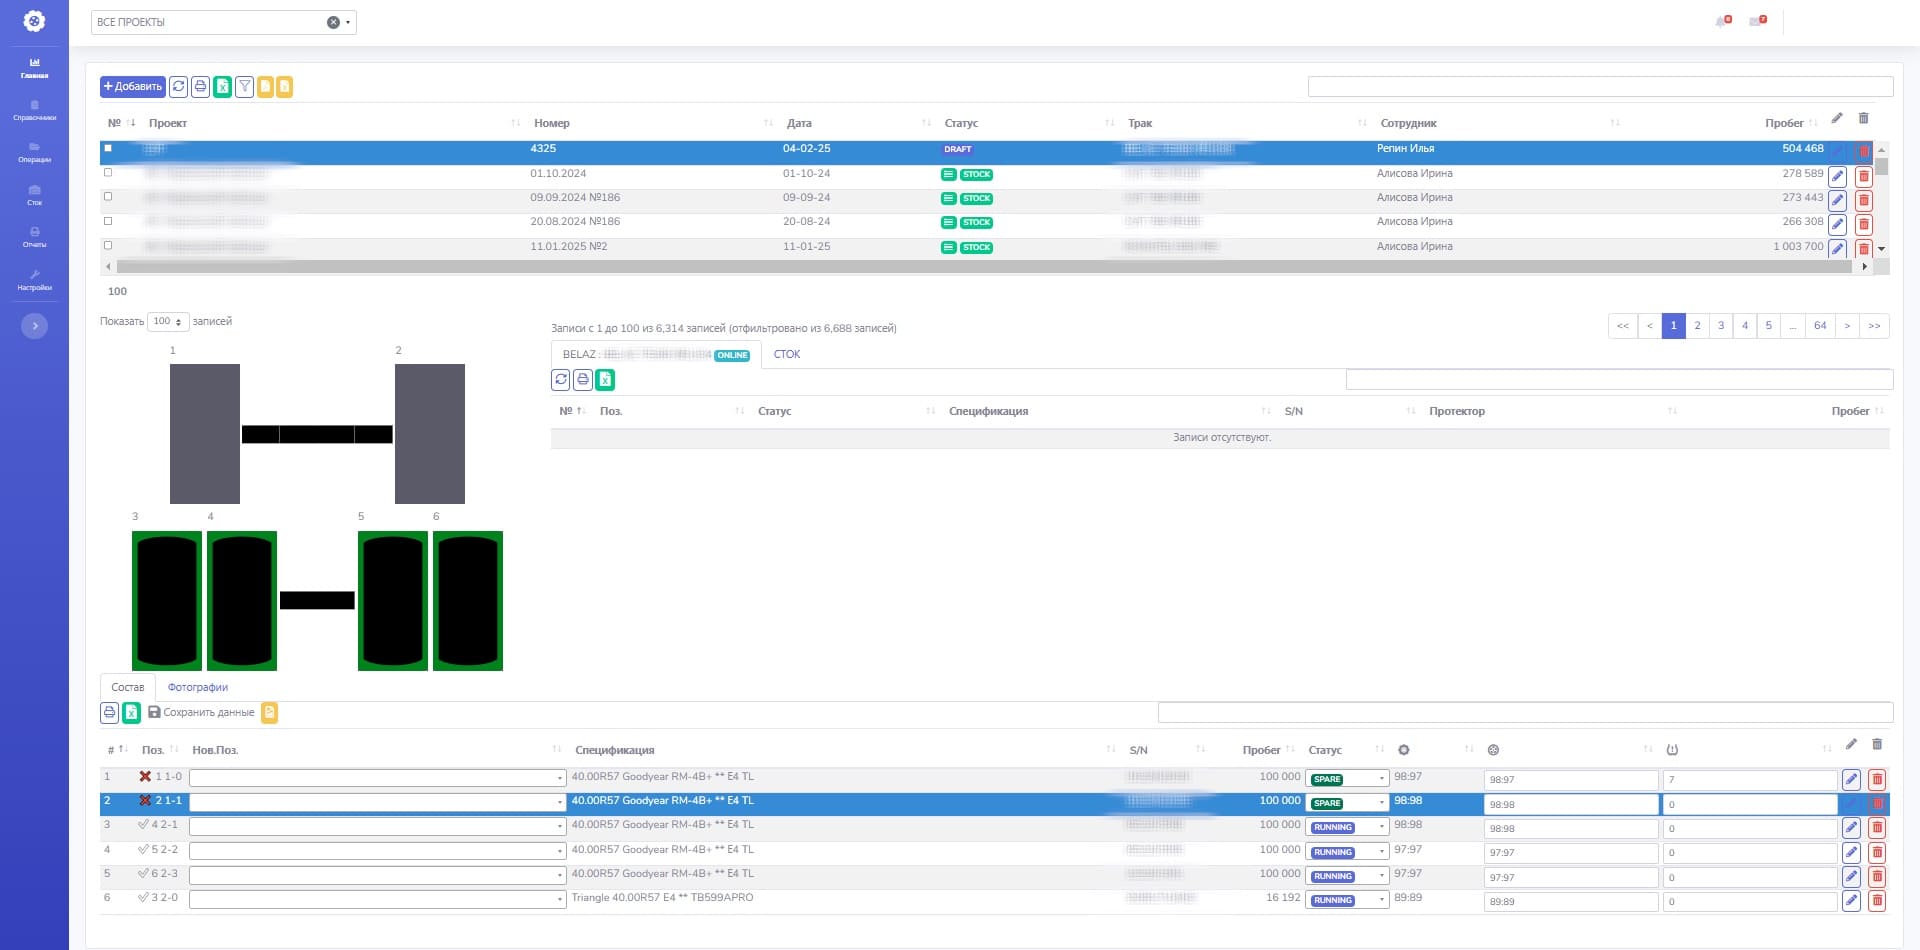Image resolution: width=1920 pixels, height=950 pixels.
Task: Open the filter funnel in top toolbar
Action: pyautogui.click(x=244, y=87)
